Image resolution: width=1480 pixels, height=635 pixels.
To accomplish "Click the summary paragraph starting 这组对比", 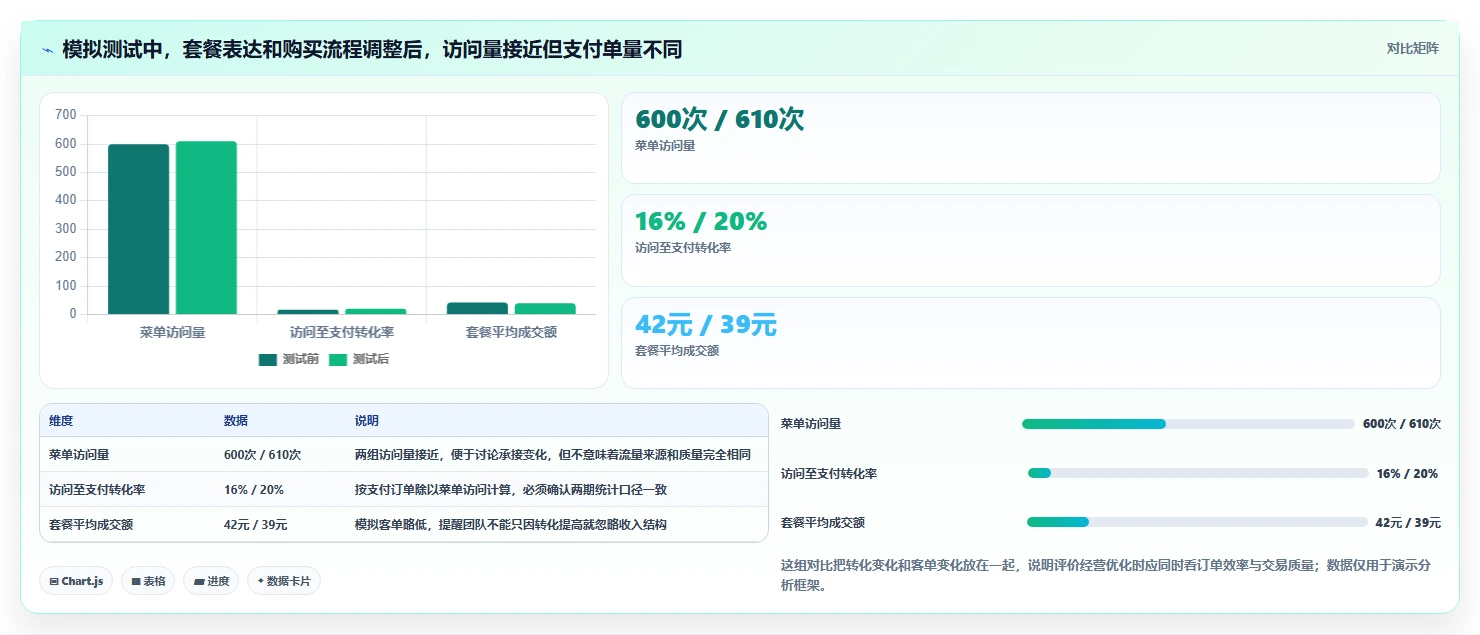I will pos(1106,576).
